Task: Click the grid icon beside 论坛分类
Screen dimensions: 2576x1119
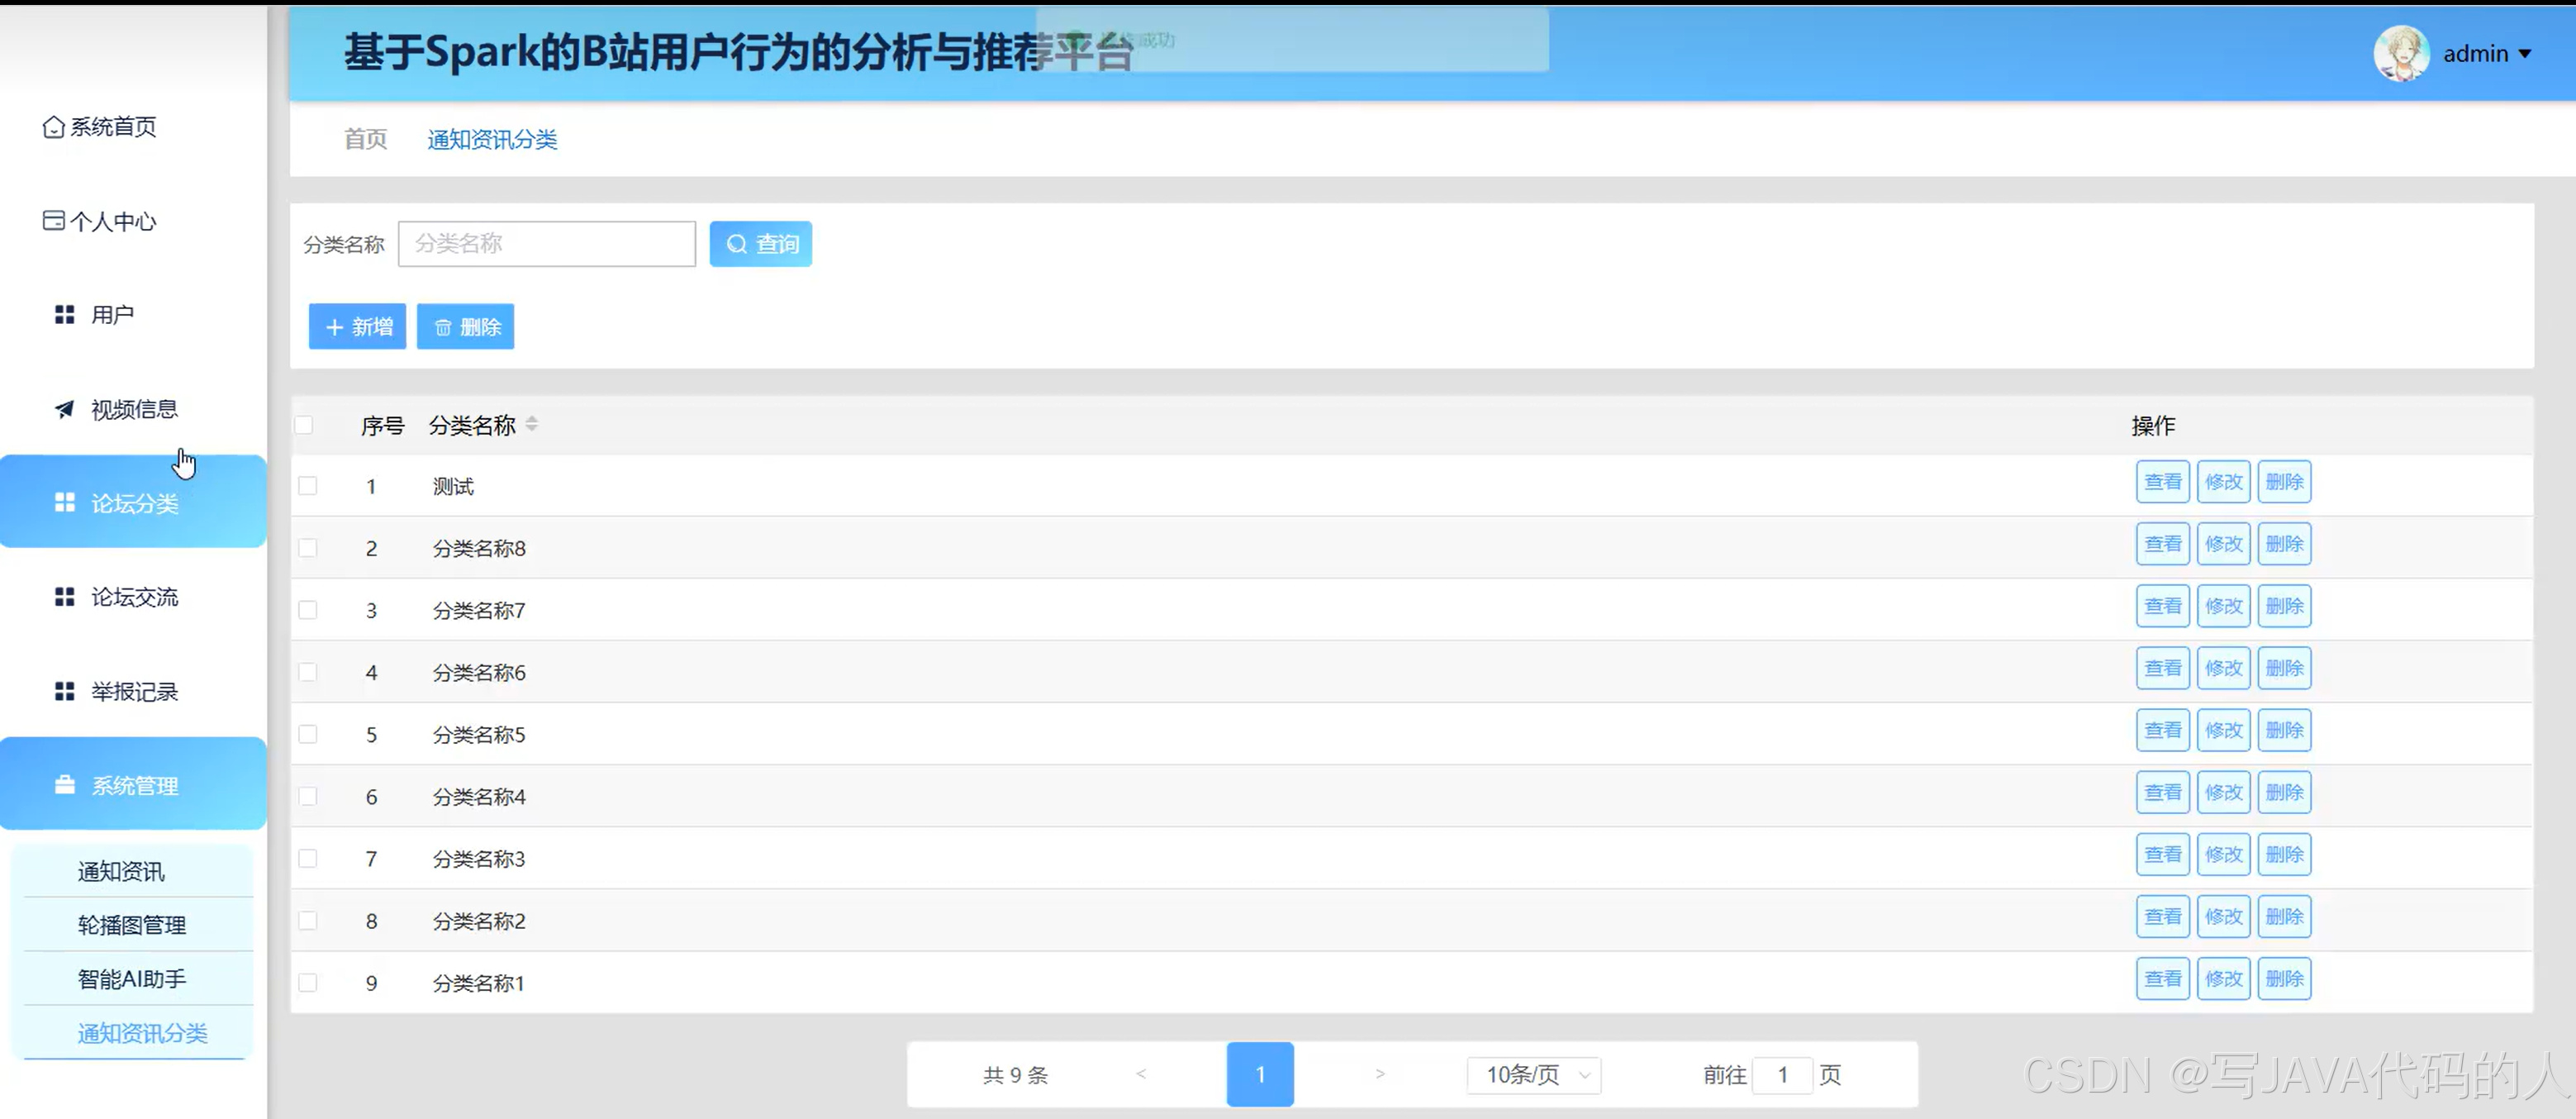Action: coord(65,502)
